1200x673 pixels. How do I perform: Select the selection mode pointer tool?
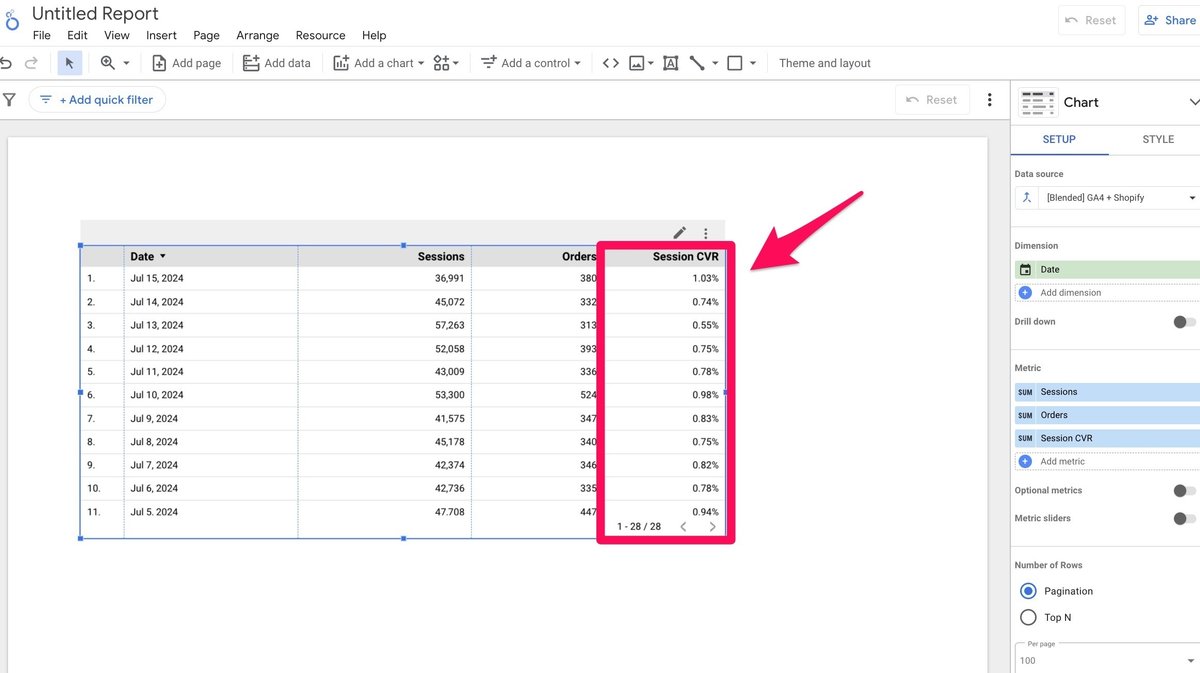69,63
